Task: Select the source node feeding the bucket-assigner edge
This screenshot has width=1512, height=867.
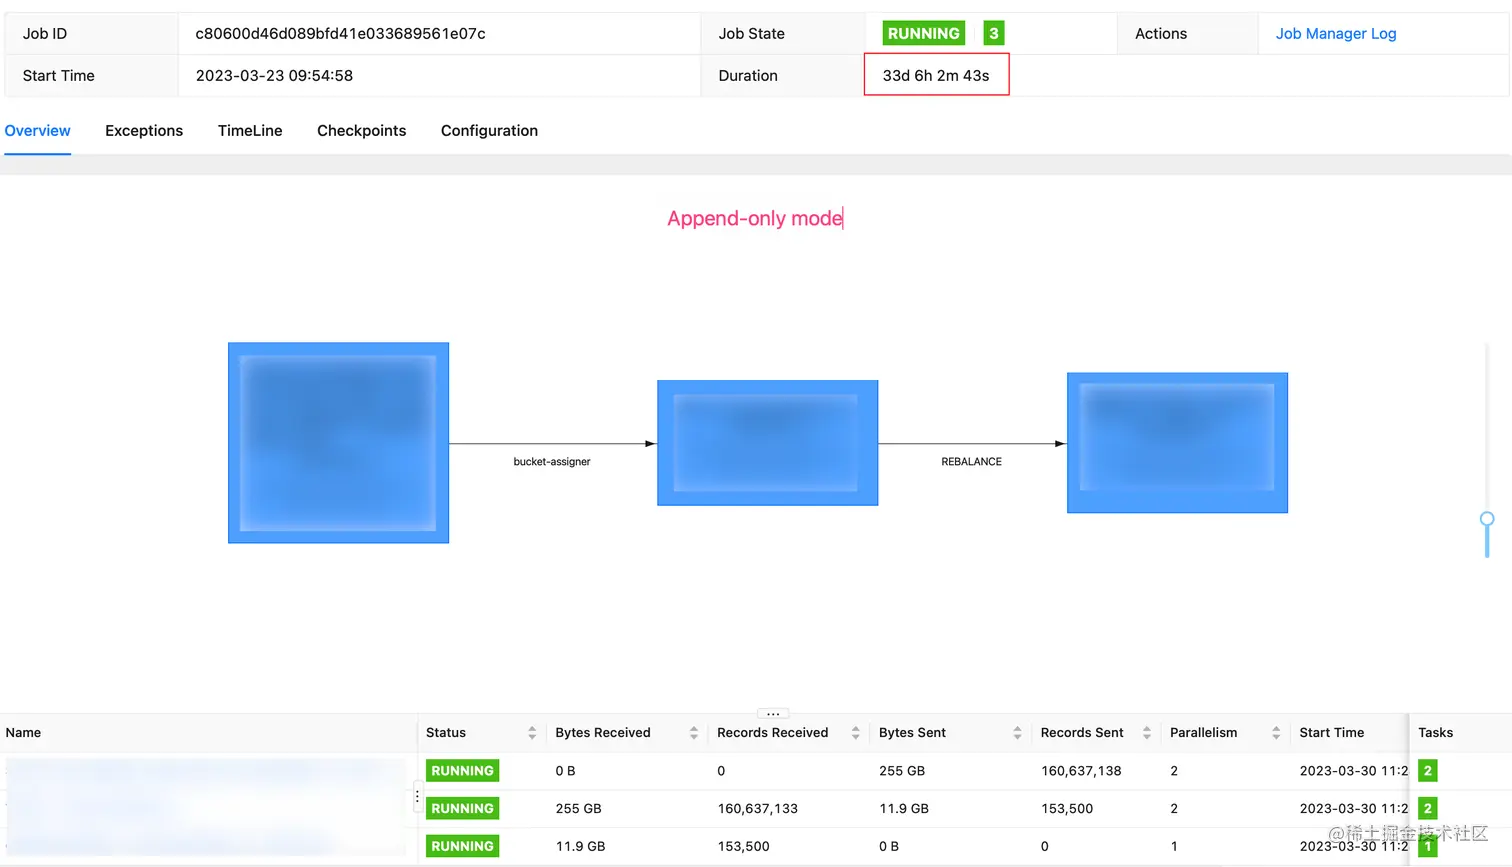Action: 338,443
